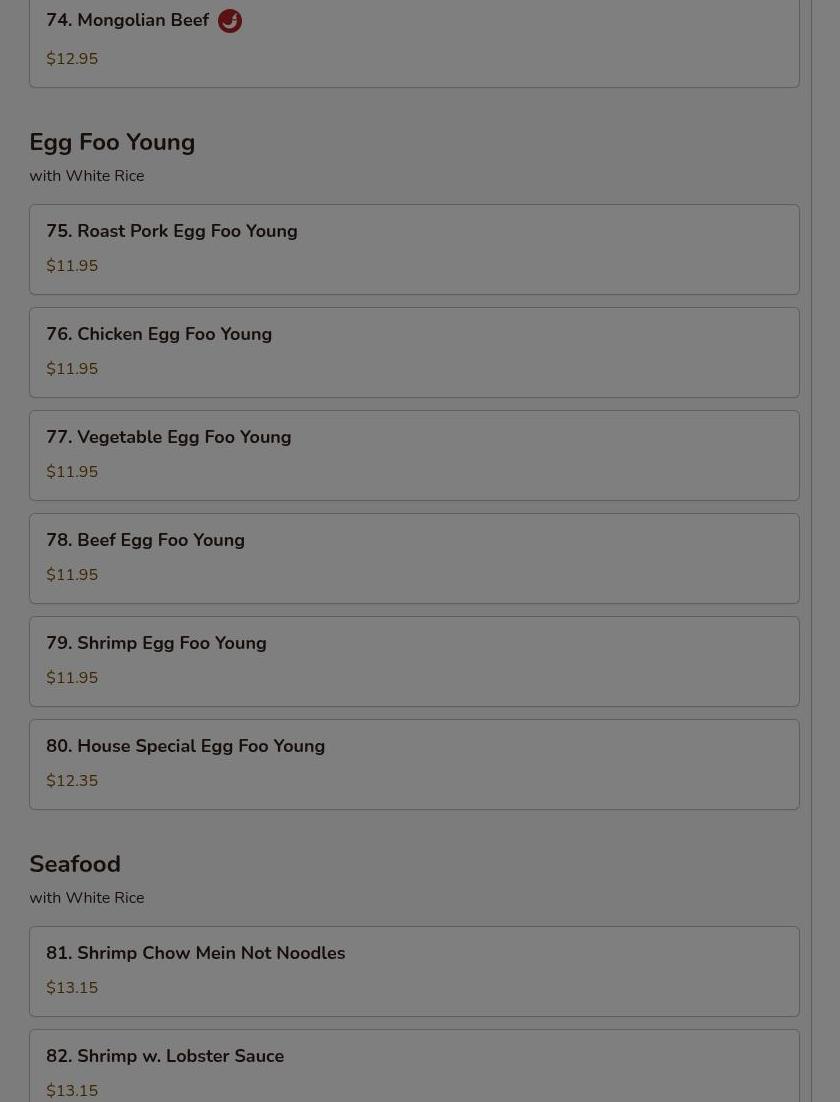Open 80. House Special Egg Foo Young
The image size is (840, 1102).
tap(414, 765)
